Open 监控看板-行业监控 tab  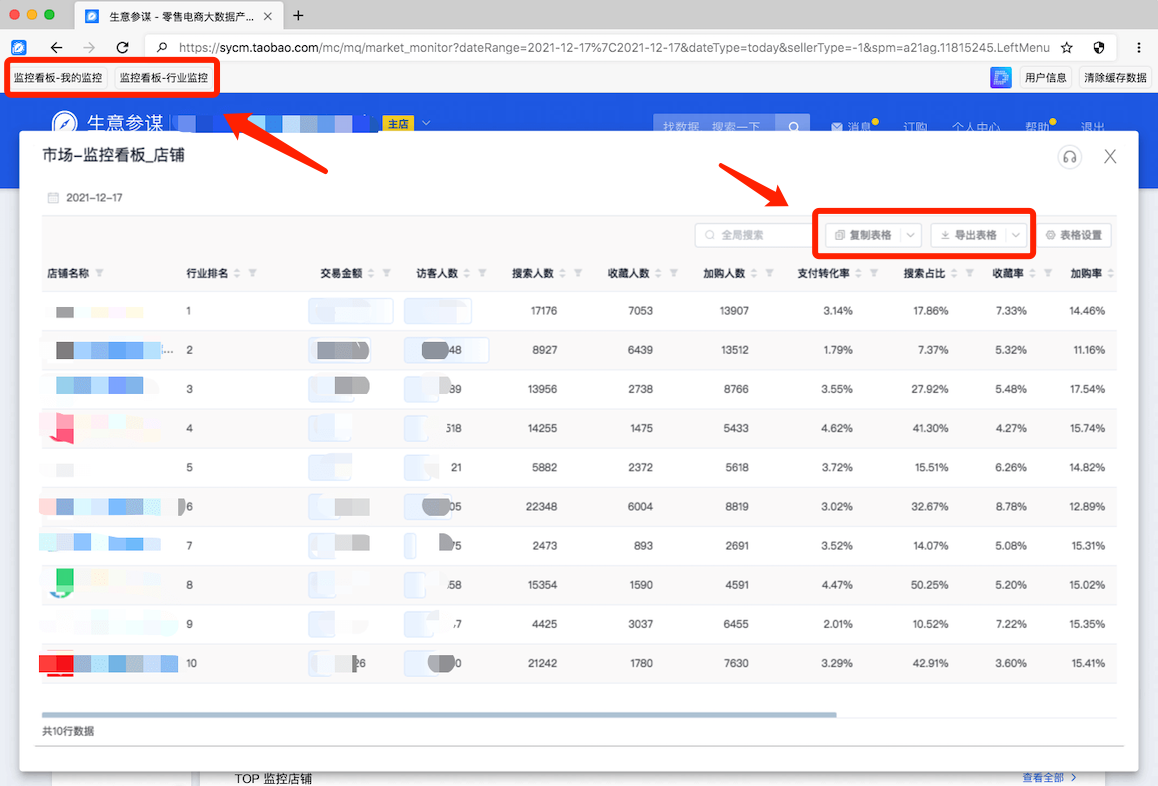(164, 77)
